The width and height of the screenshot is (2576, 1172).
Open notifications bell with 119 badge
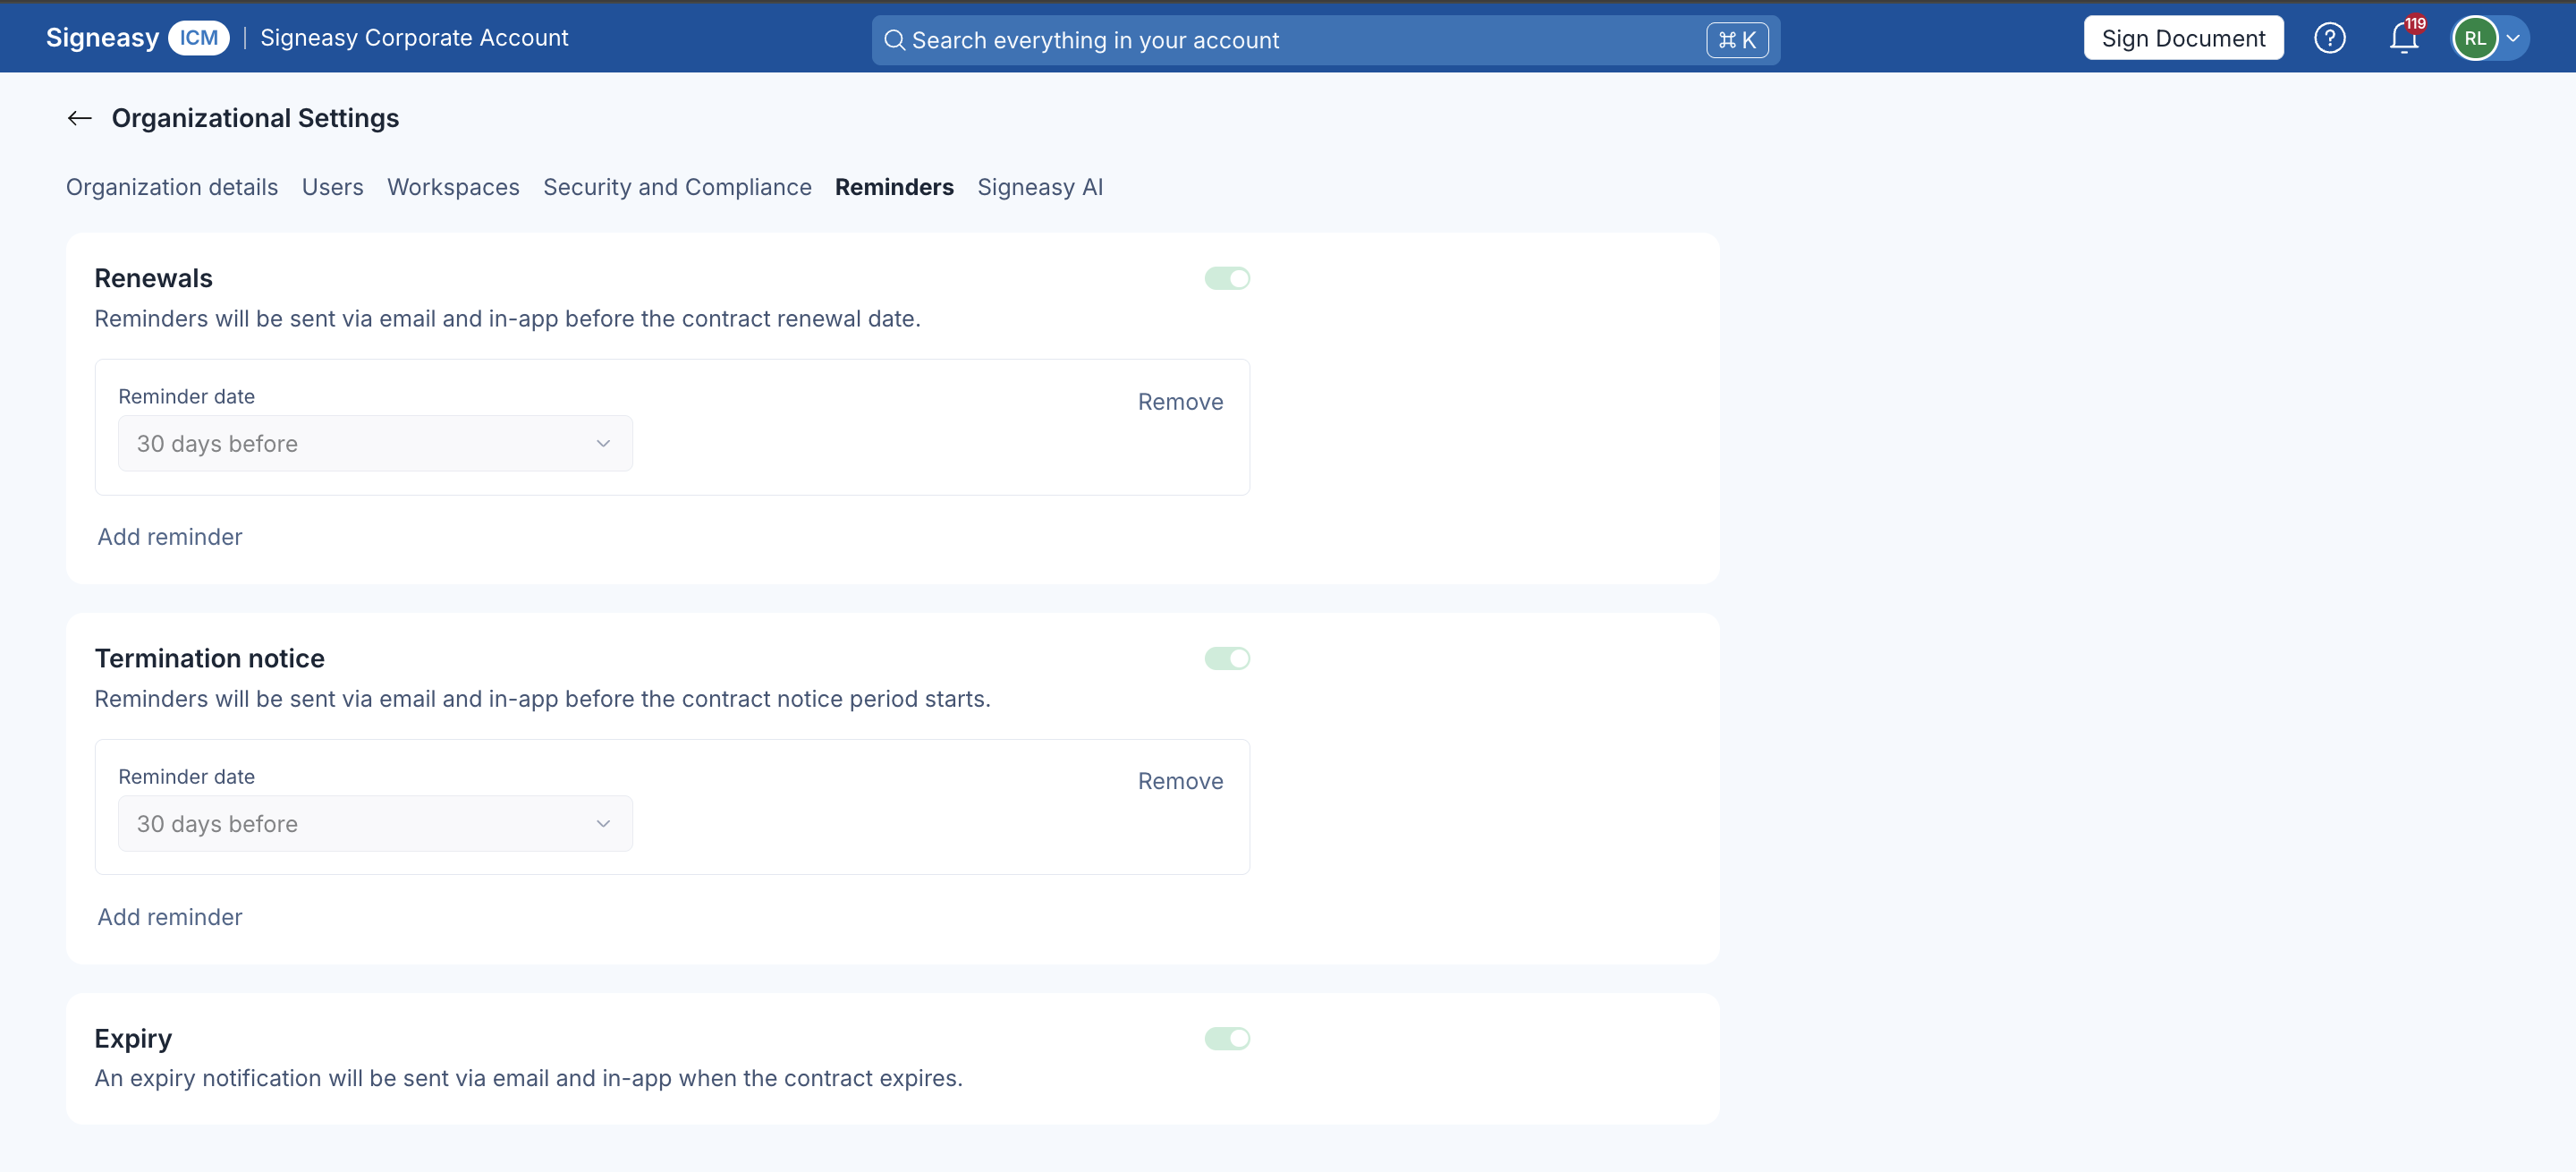click(2404, 38)
